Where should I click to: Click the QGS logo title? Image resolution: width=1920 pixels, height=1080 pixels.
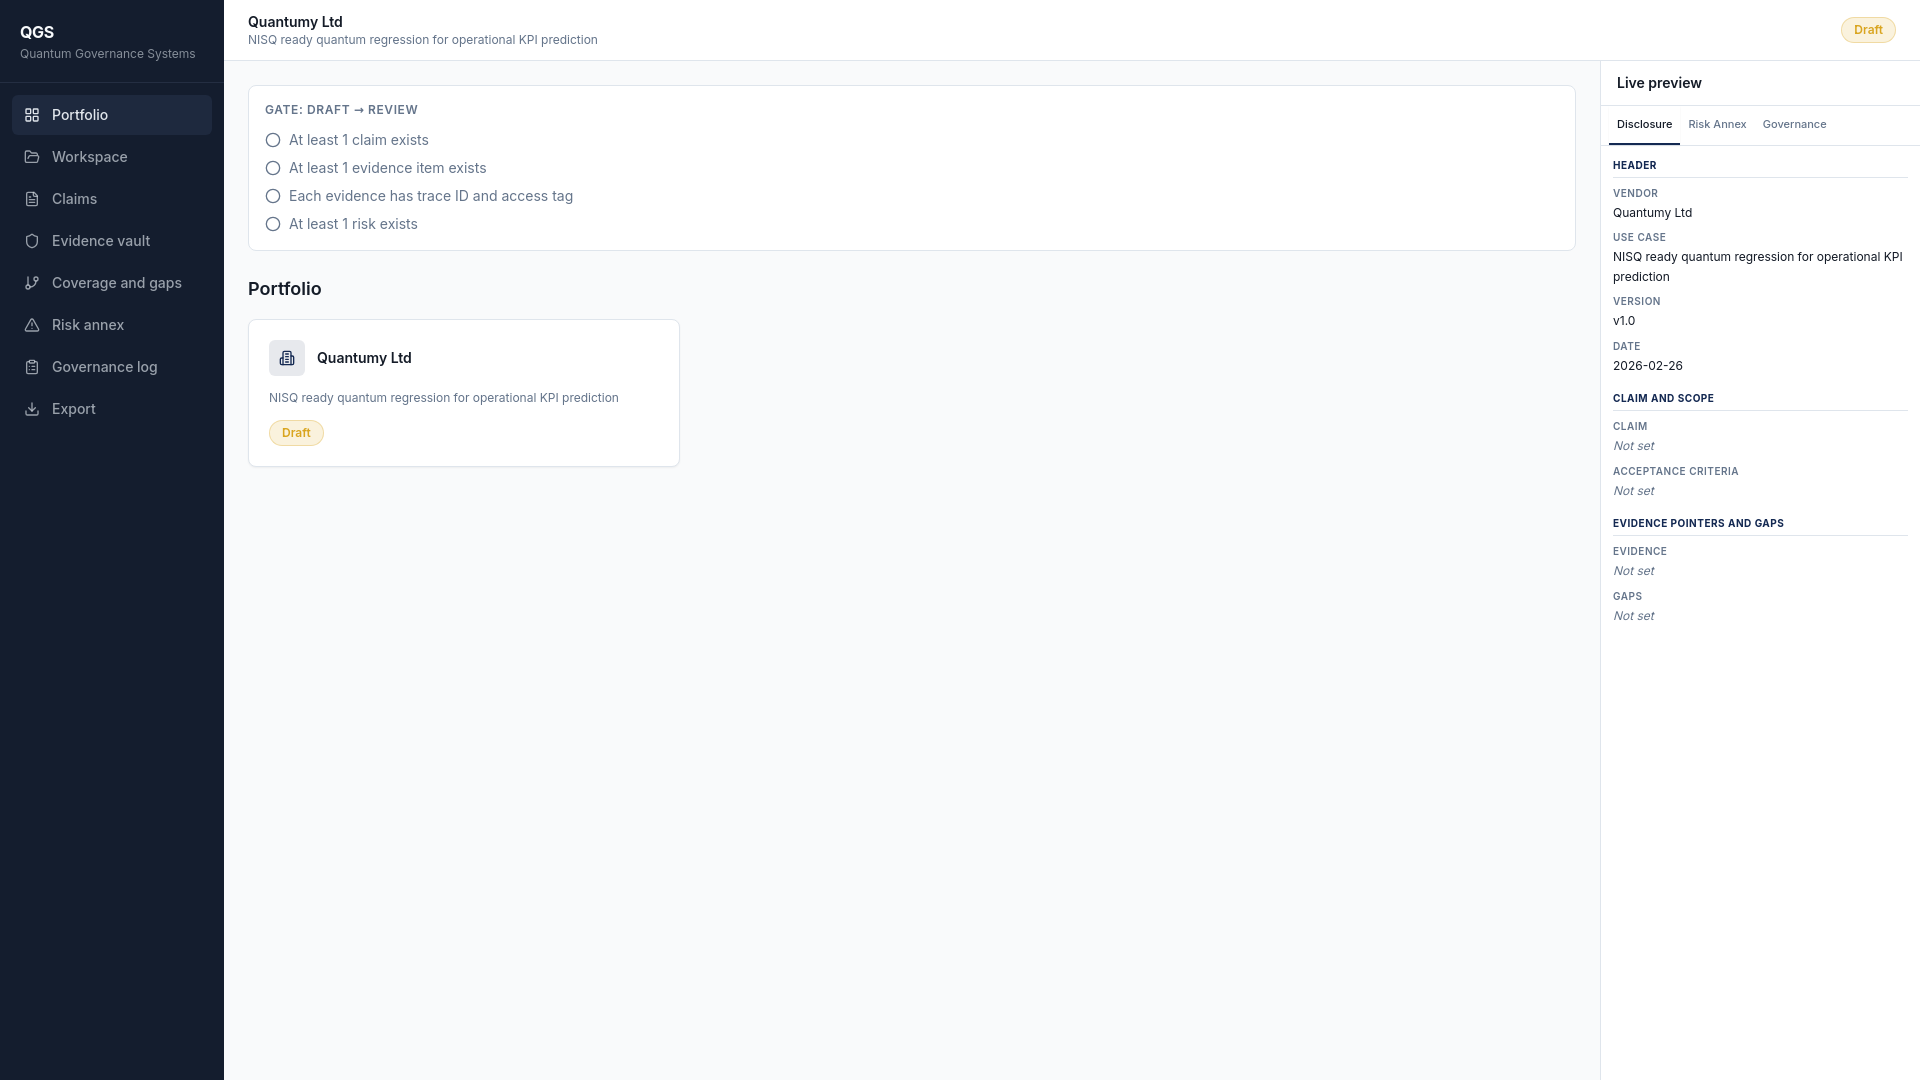[37, 32]
